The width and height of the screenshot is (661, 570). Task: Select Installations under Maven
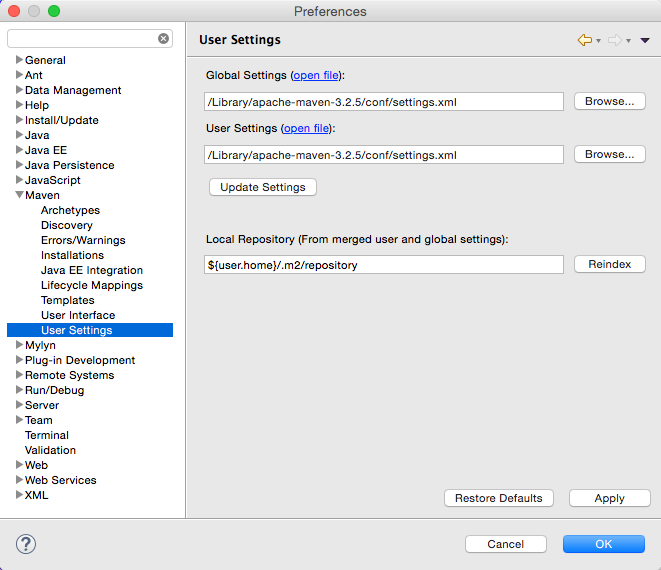pyautogui.click(x=72, y=255)
